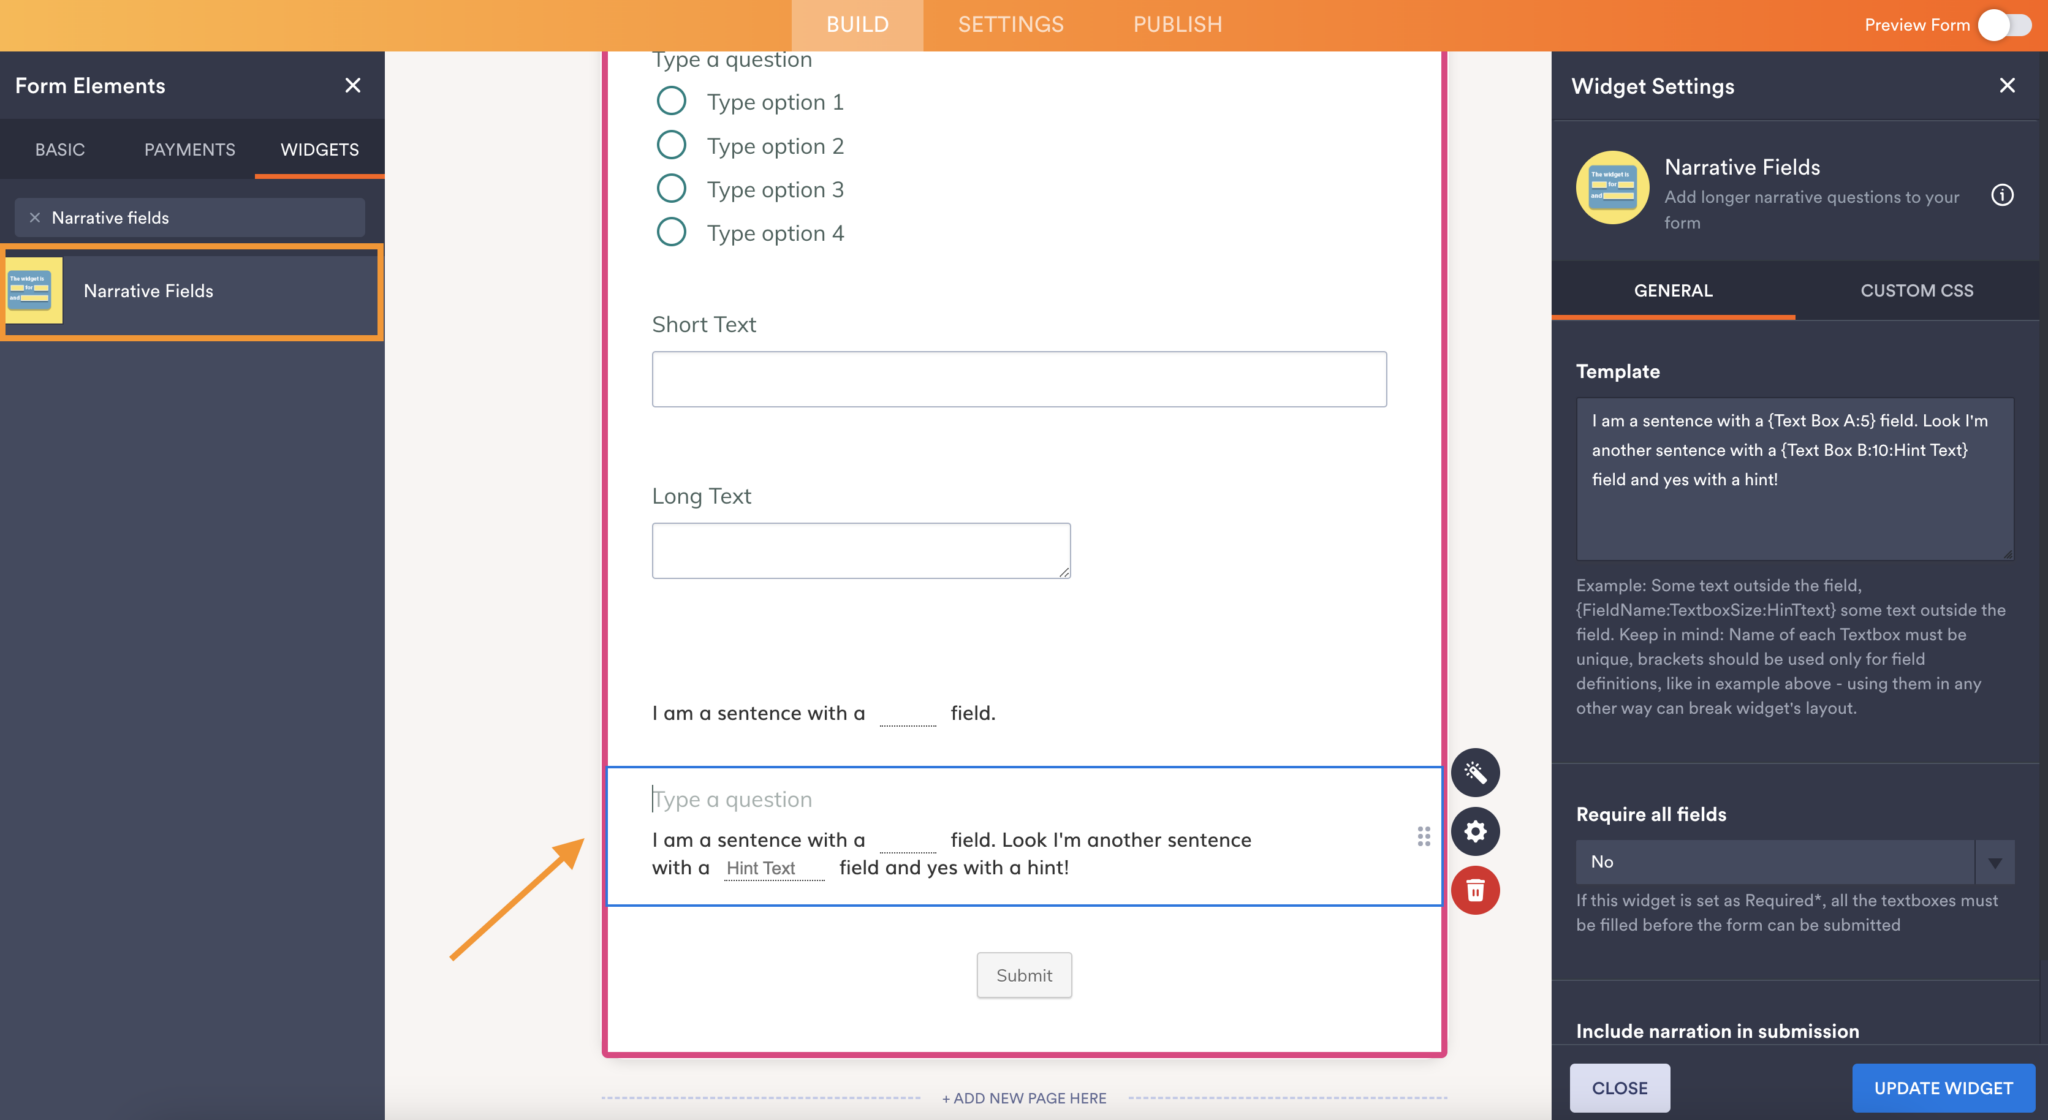Screen dimensions: 2048x1120
Task: Open the widget wizard magic wand icon
Action: 1476,772
